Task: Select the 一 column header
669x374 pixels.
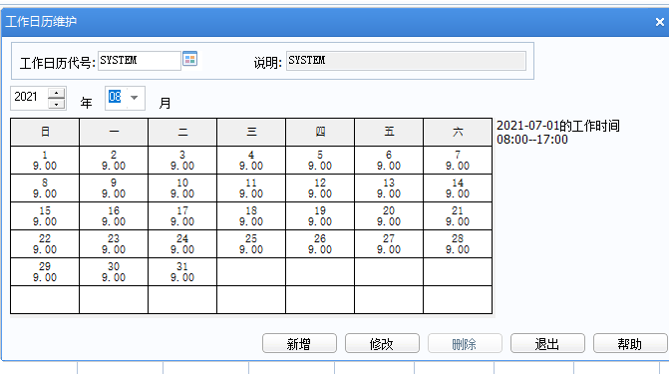Action: point(113,132)
